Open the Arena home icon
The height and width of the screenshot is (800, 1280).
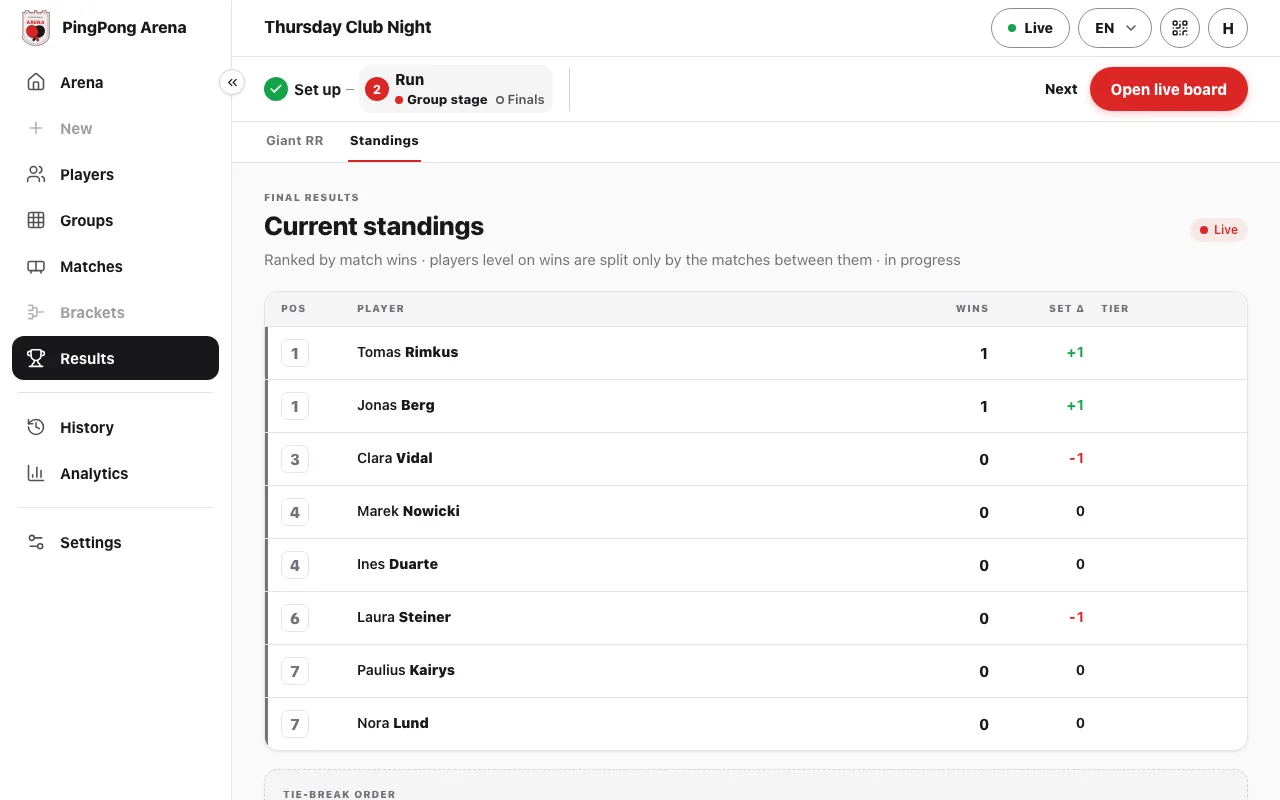point(36,82)
